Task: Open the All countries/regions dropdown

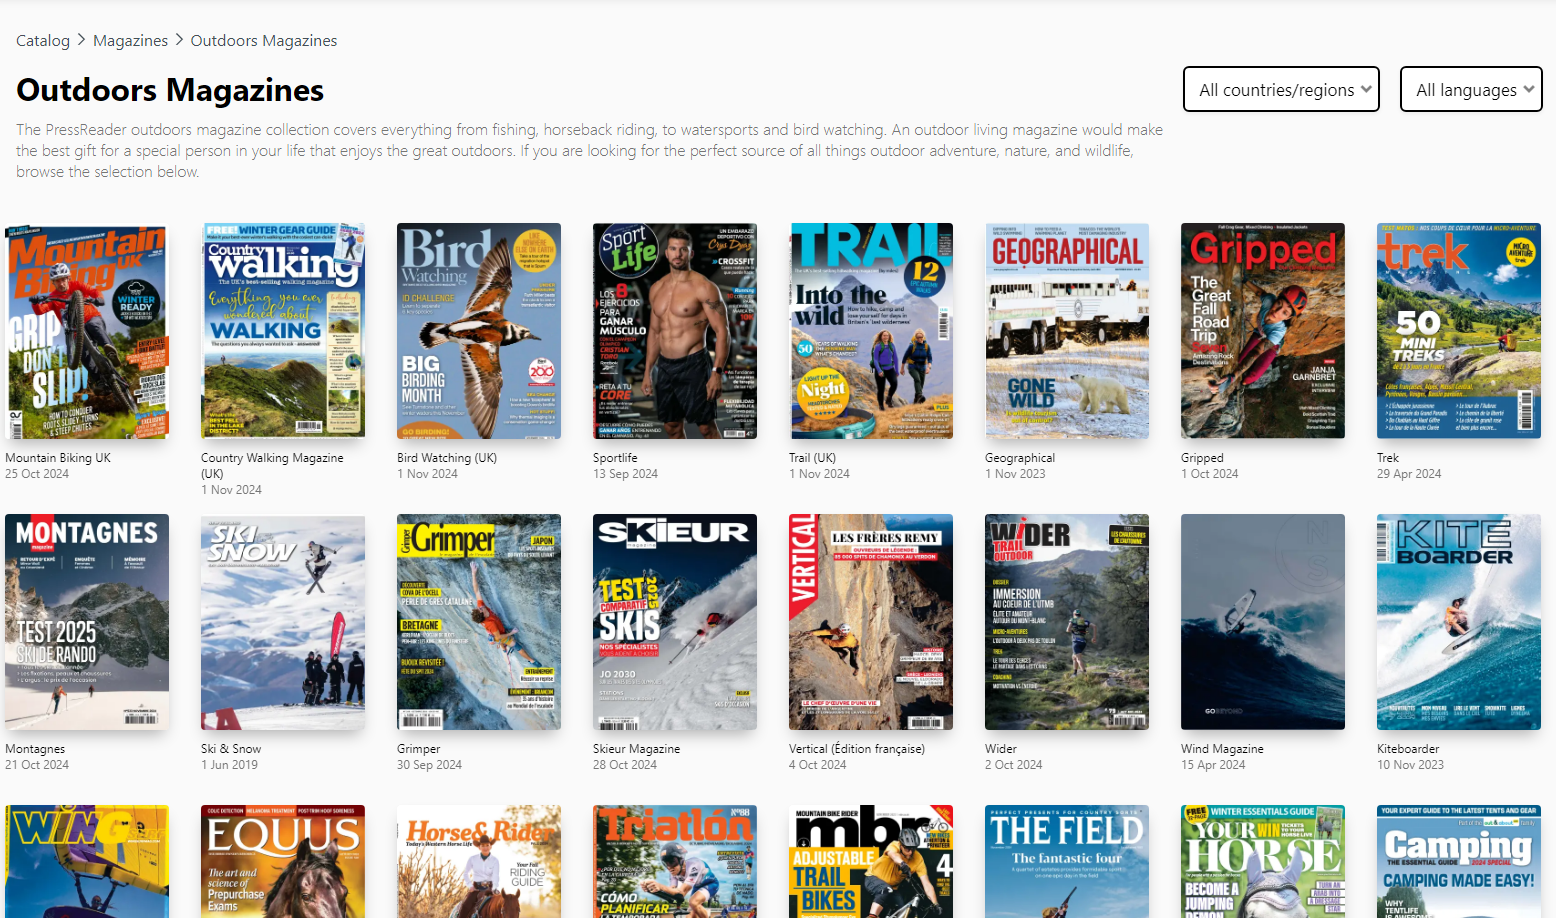Action: tap(1280, 90)
